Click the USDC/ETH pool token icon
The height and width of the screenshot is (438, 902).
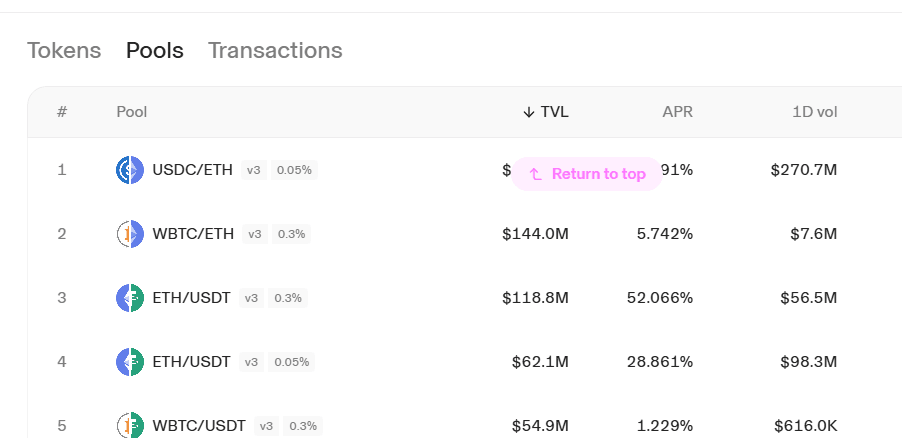[130, 170]
